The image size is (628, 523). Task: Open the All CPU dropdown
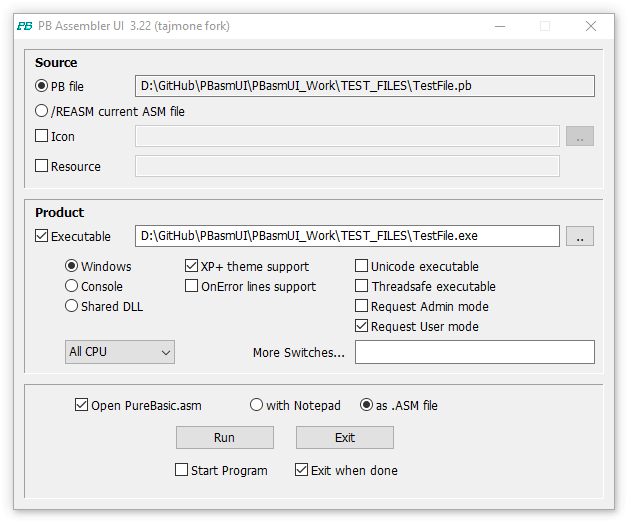tap(120, 352)
